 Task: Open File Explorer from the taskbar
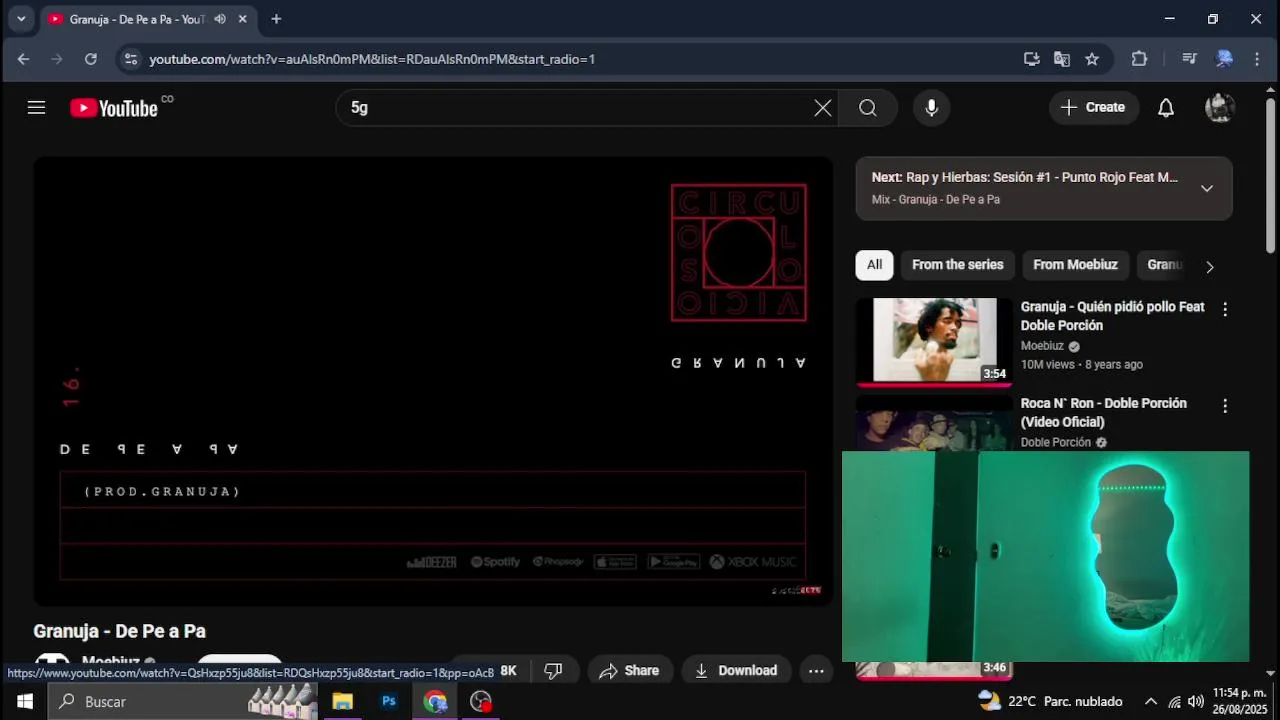(x=342, y=701)
